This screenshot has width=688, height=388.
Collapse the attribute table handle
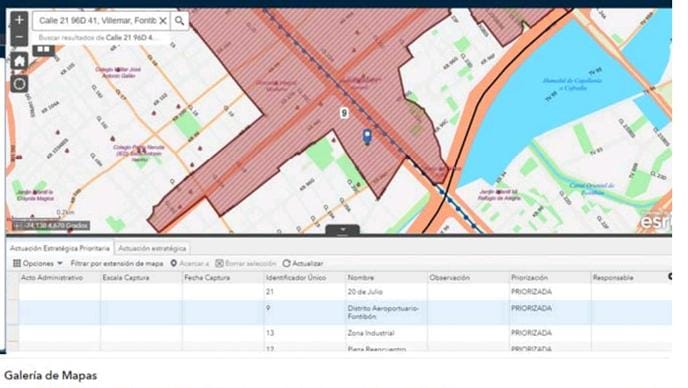pyautogui.click(x=343, y=230)
